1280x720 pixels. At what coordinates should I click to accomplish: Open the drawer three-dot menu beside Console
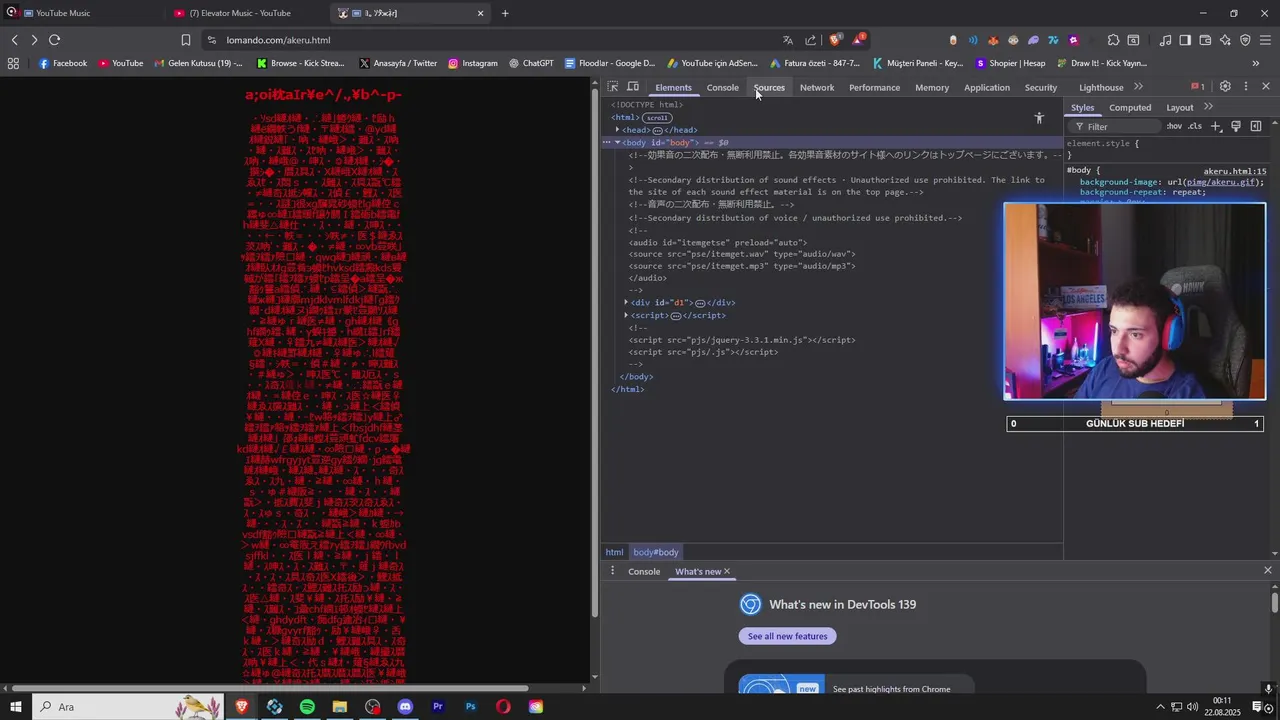[613, 571]
